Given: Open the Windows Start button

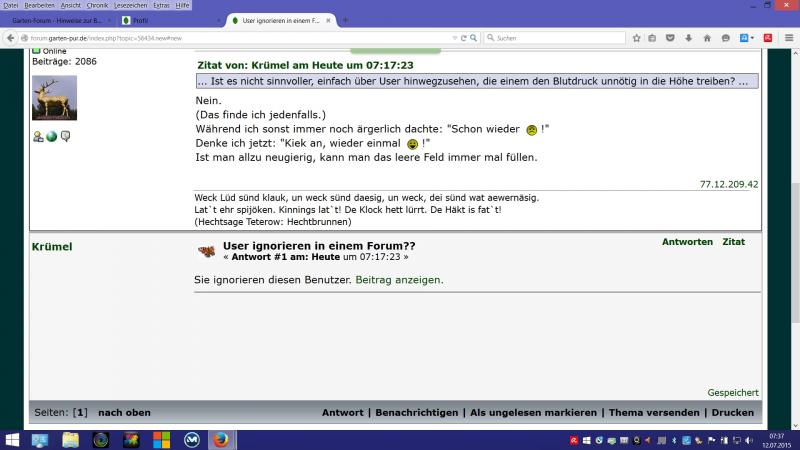Looking at the screenshot, I should (x=14, y=439).
